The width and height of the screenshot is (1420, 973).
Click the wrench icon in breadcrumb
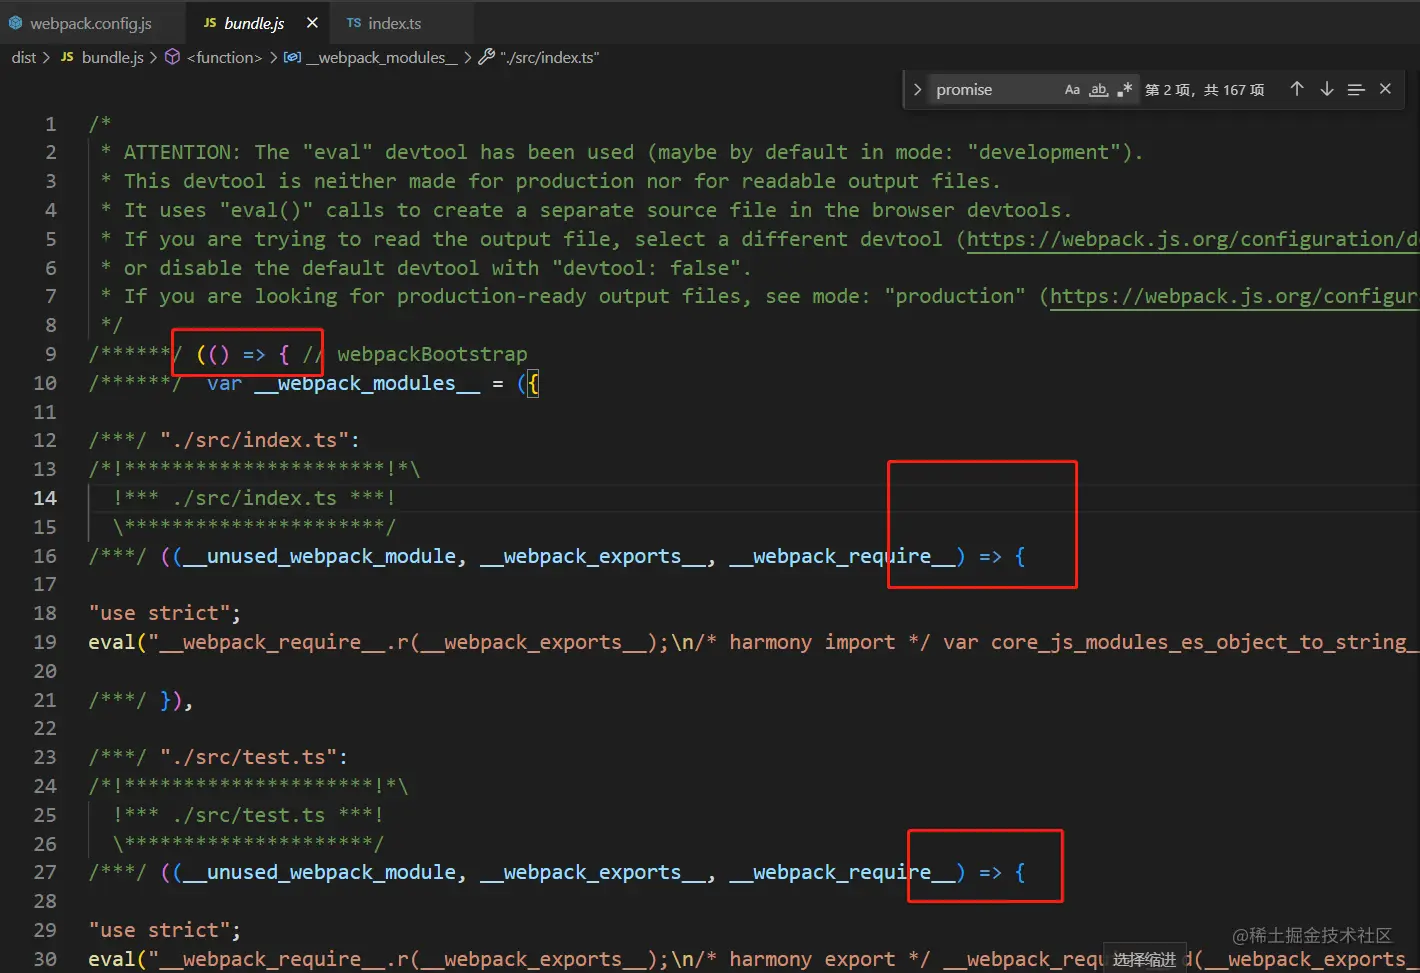click(x=486, y=57)
